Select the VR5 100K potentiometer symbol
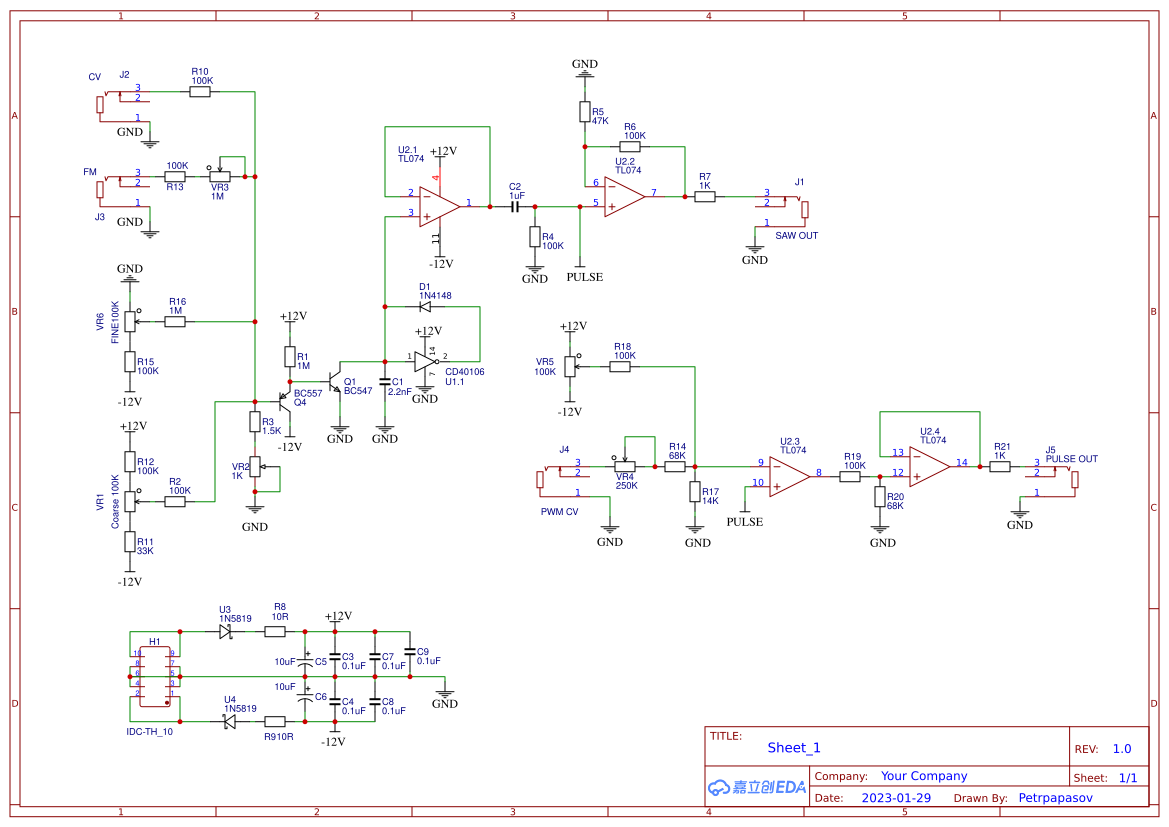 click(571, 366)
